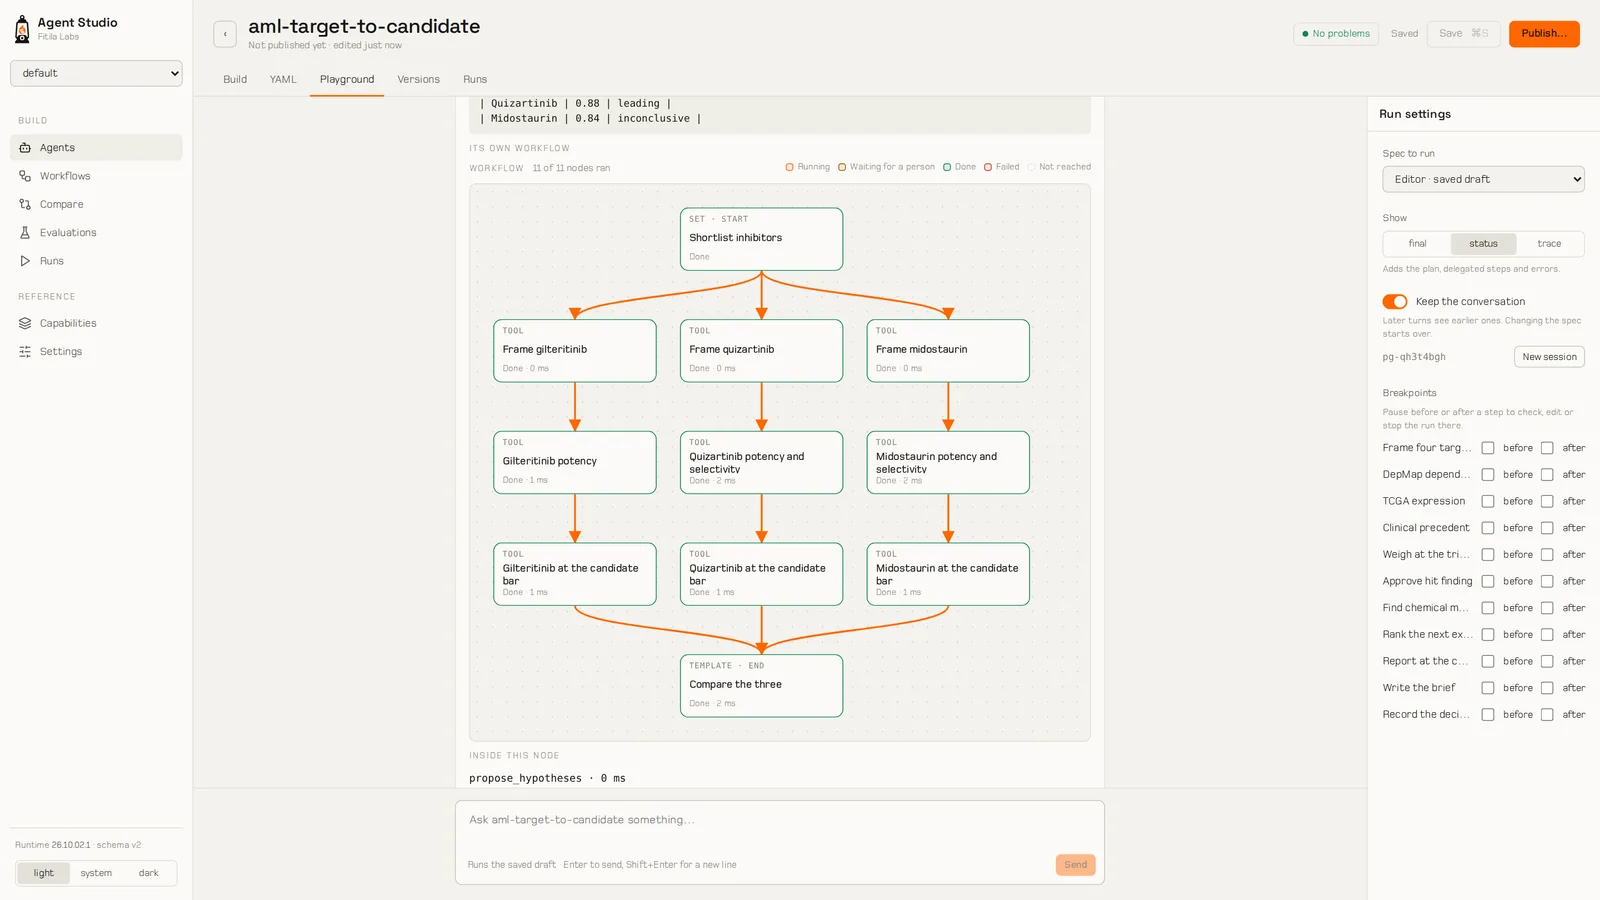The width and height of the screenshot is (1600, 900).
Task: Click the Running legend marker
Action: click(790, 167)
